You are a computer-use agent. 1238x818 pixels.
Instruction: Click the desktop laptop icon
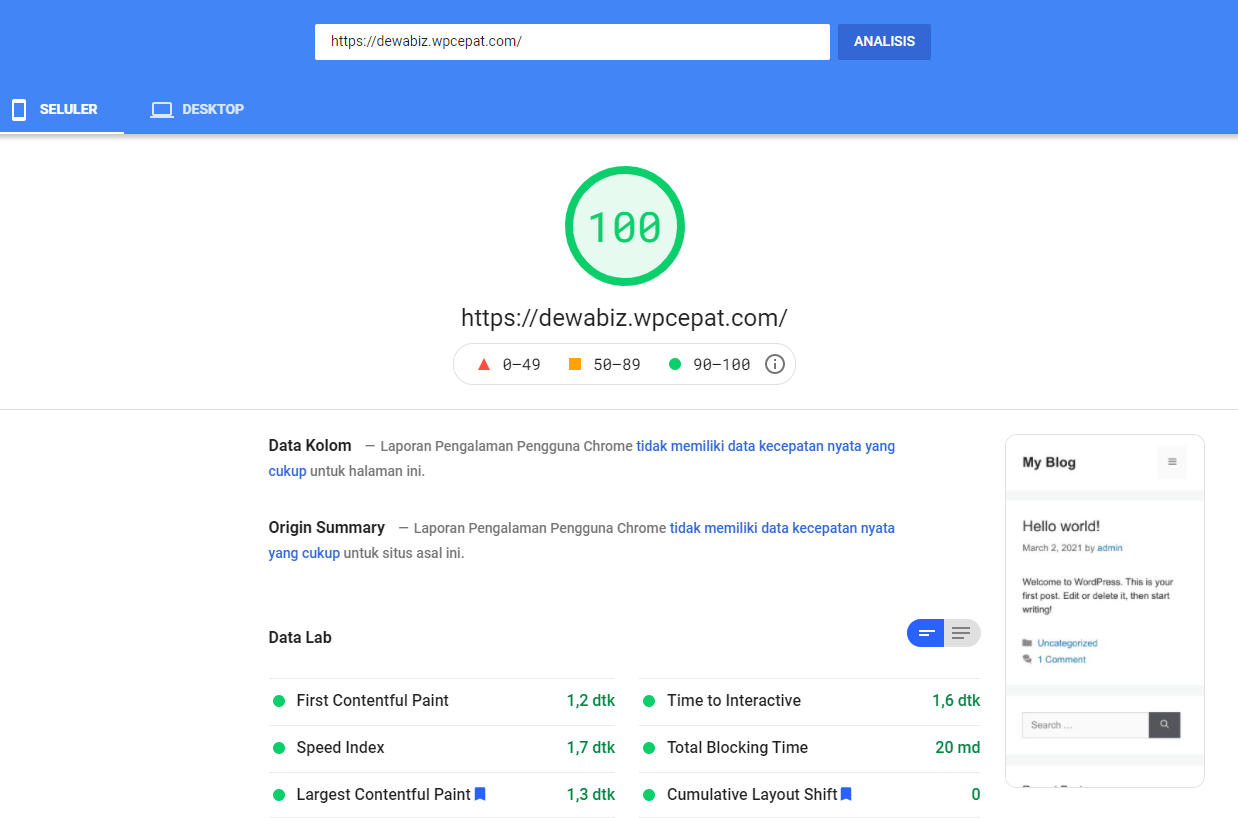point(162,109)
